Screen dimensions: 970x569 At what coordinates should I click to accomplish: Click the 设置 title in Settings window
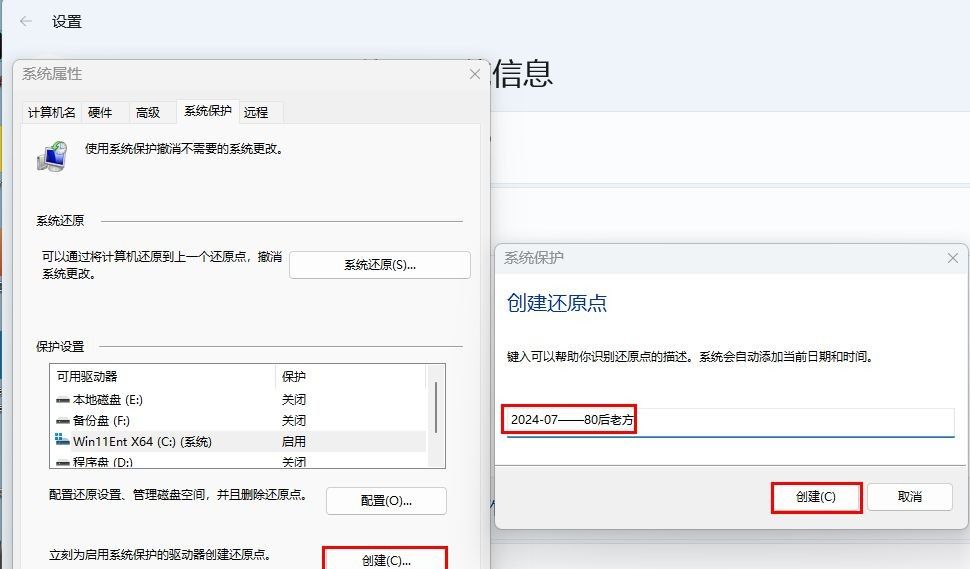click(x=67, y=22)
